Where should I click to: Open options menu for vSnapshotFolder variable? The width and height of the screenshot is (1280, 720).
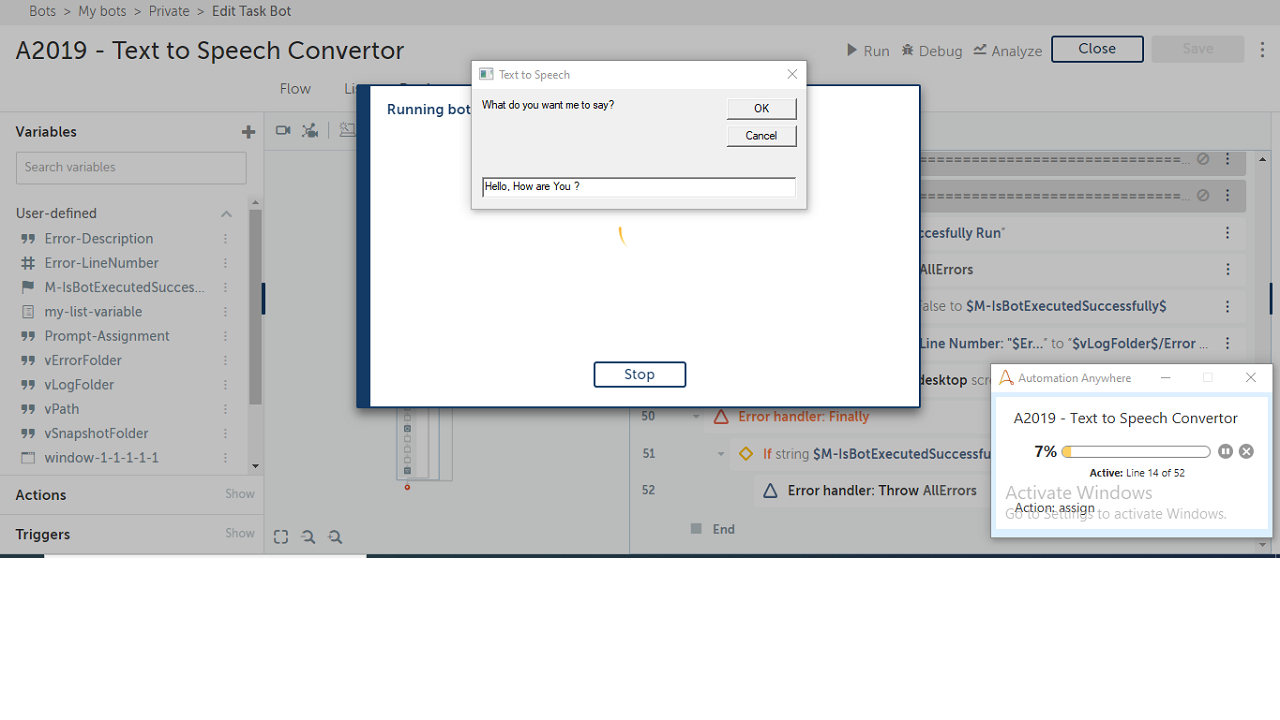pos(226,433)
